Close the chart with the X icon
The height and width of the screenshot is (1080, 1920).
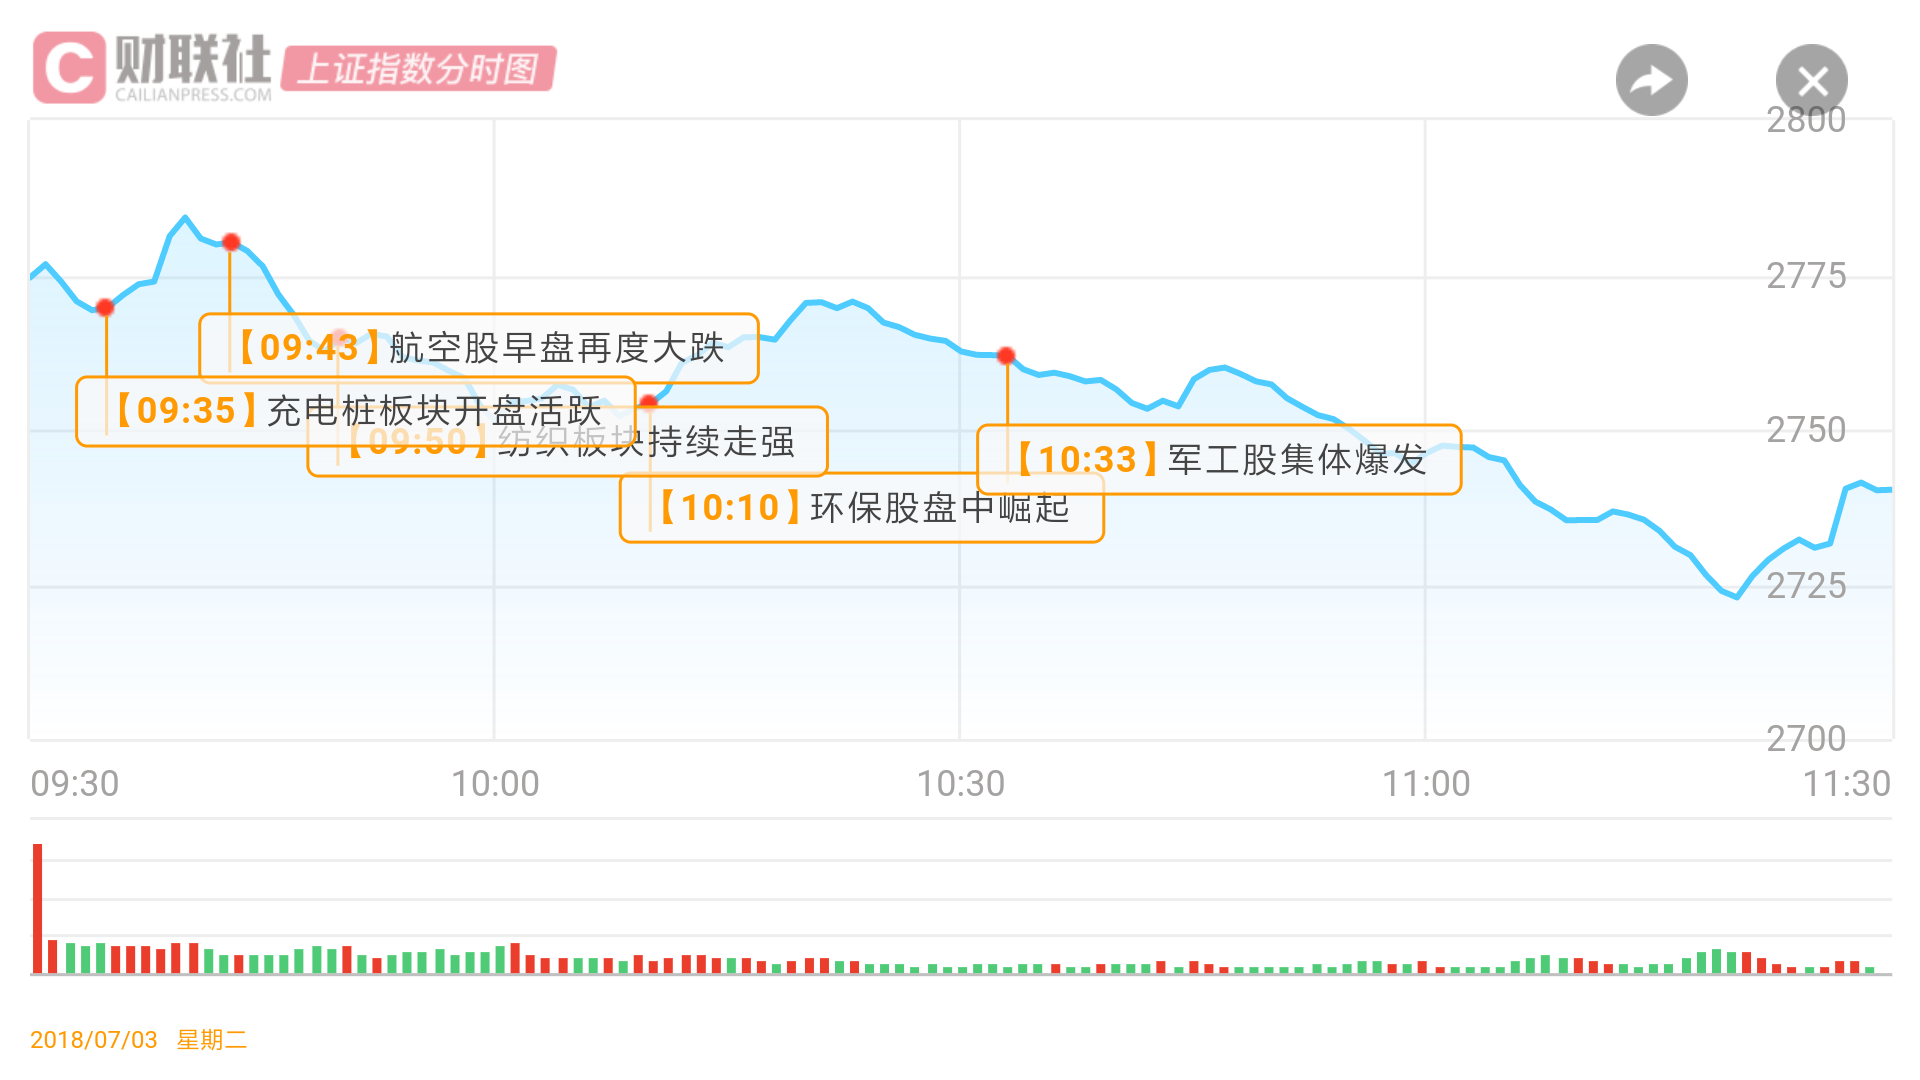[x=1811, y=80]
